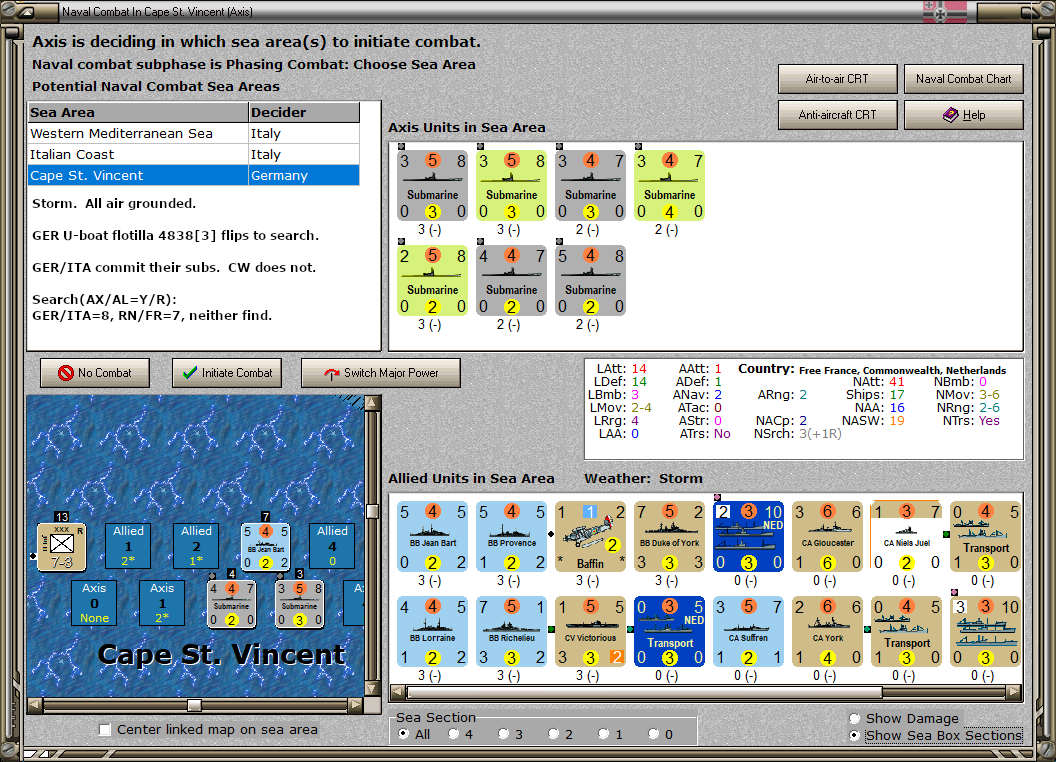Click the Sea Area column header
The width and height of the screenshot is (1056, 762).
coord(138,113)
